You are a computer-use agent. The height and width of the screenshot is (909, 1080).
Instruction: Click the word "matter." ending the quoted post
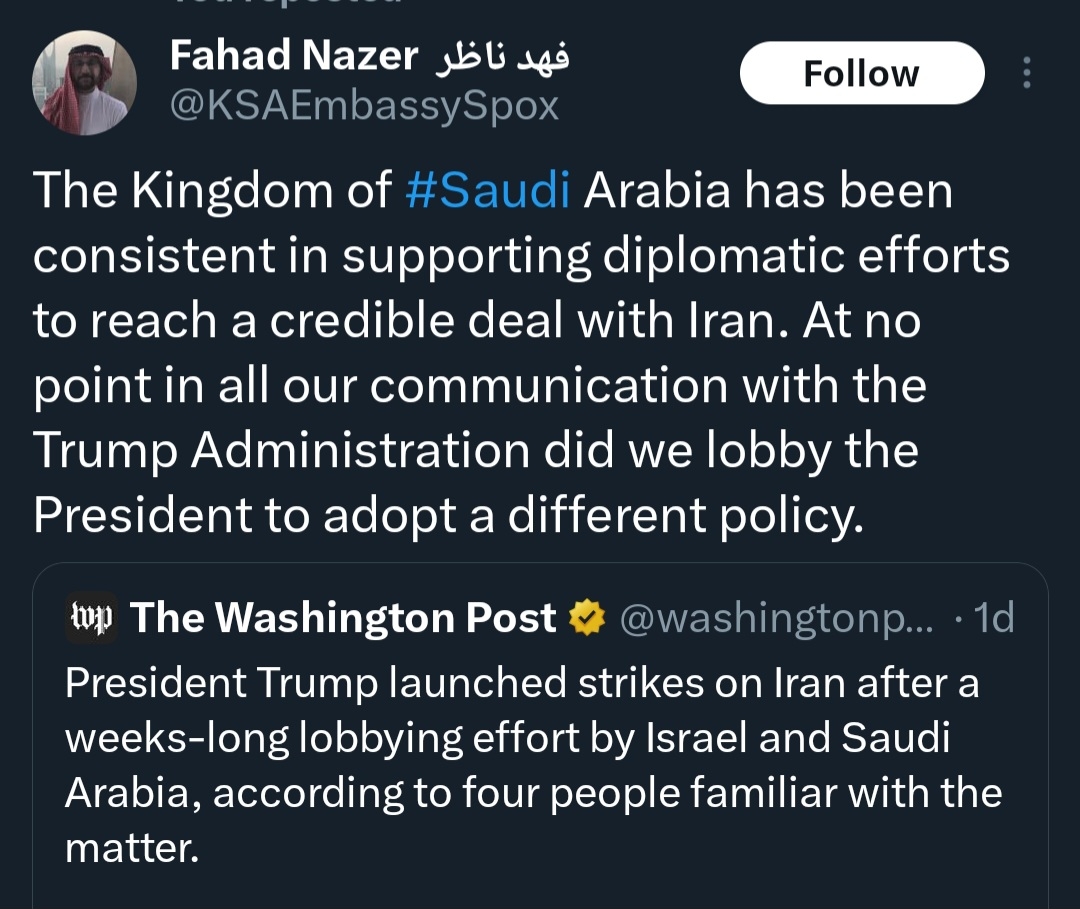pyautogui.click(x=132, y=849)
